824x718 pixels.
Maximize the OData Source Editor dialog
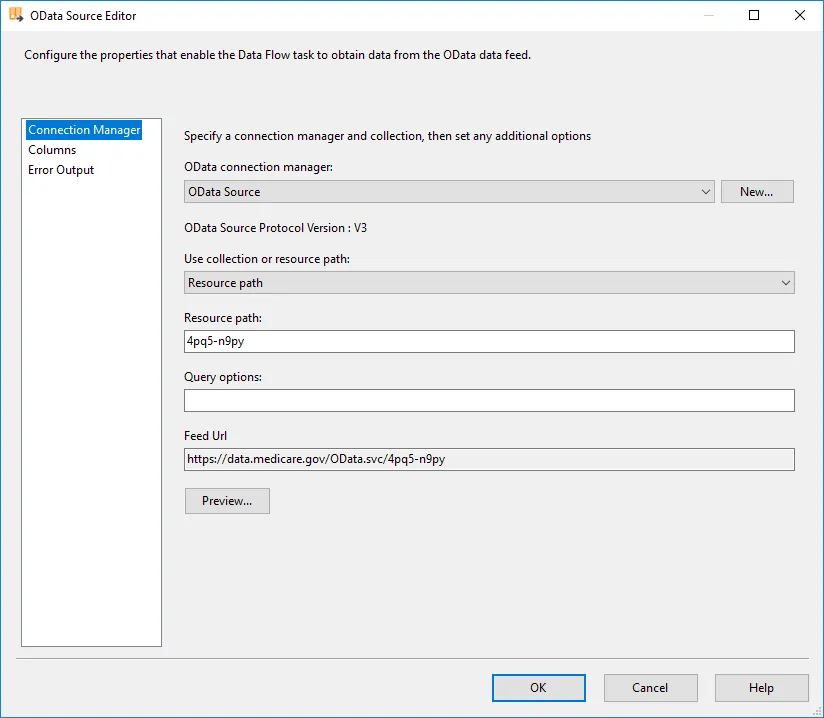pos(754,15)
